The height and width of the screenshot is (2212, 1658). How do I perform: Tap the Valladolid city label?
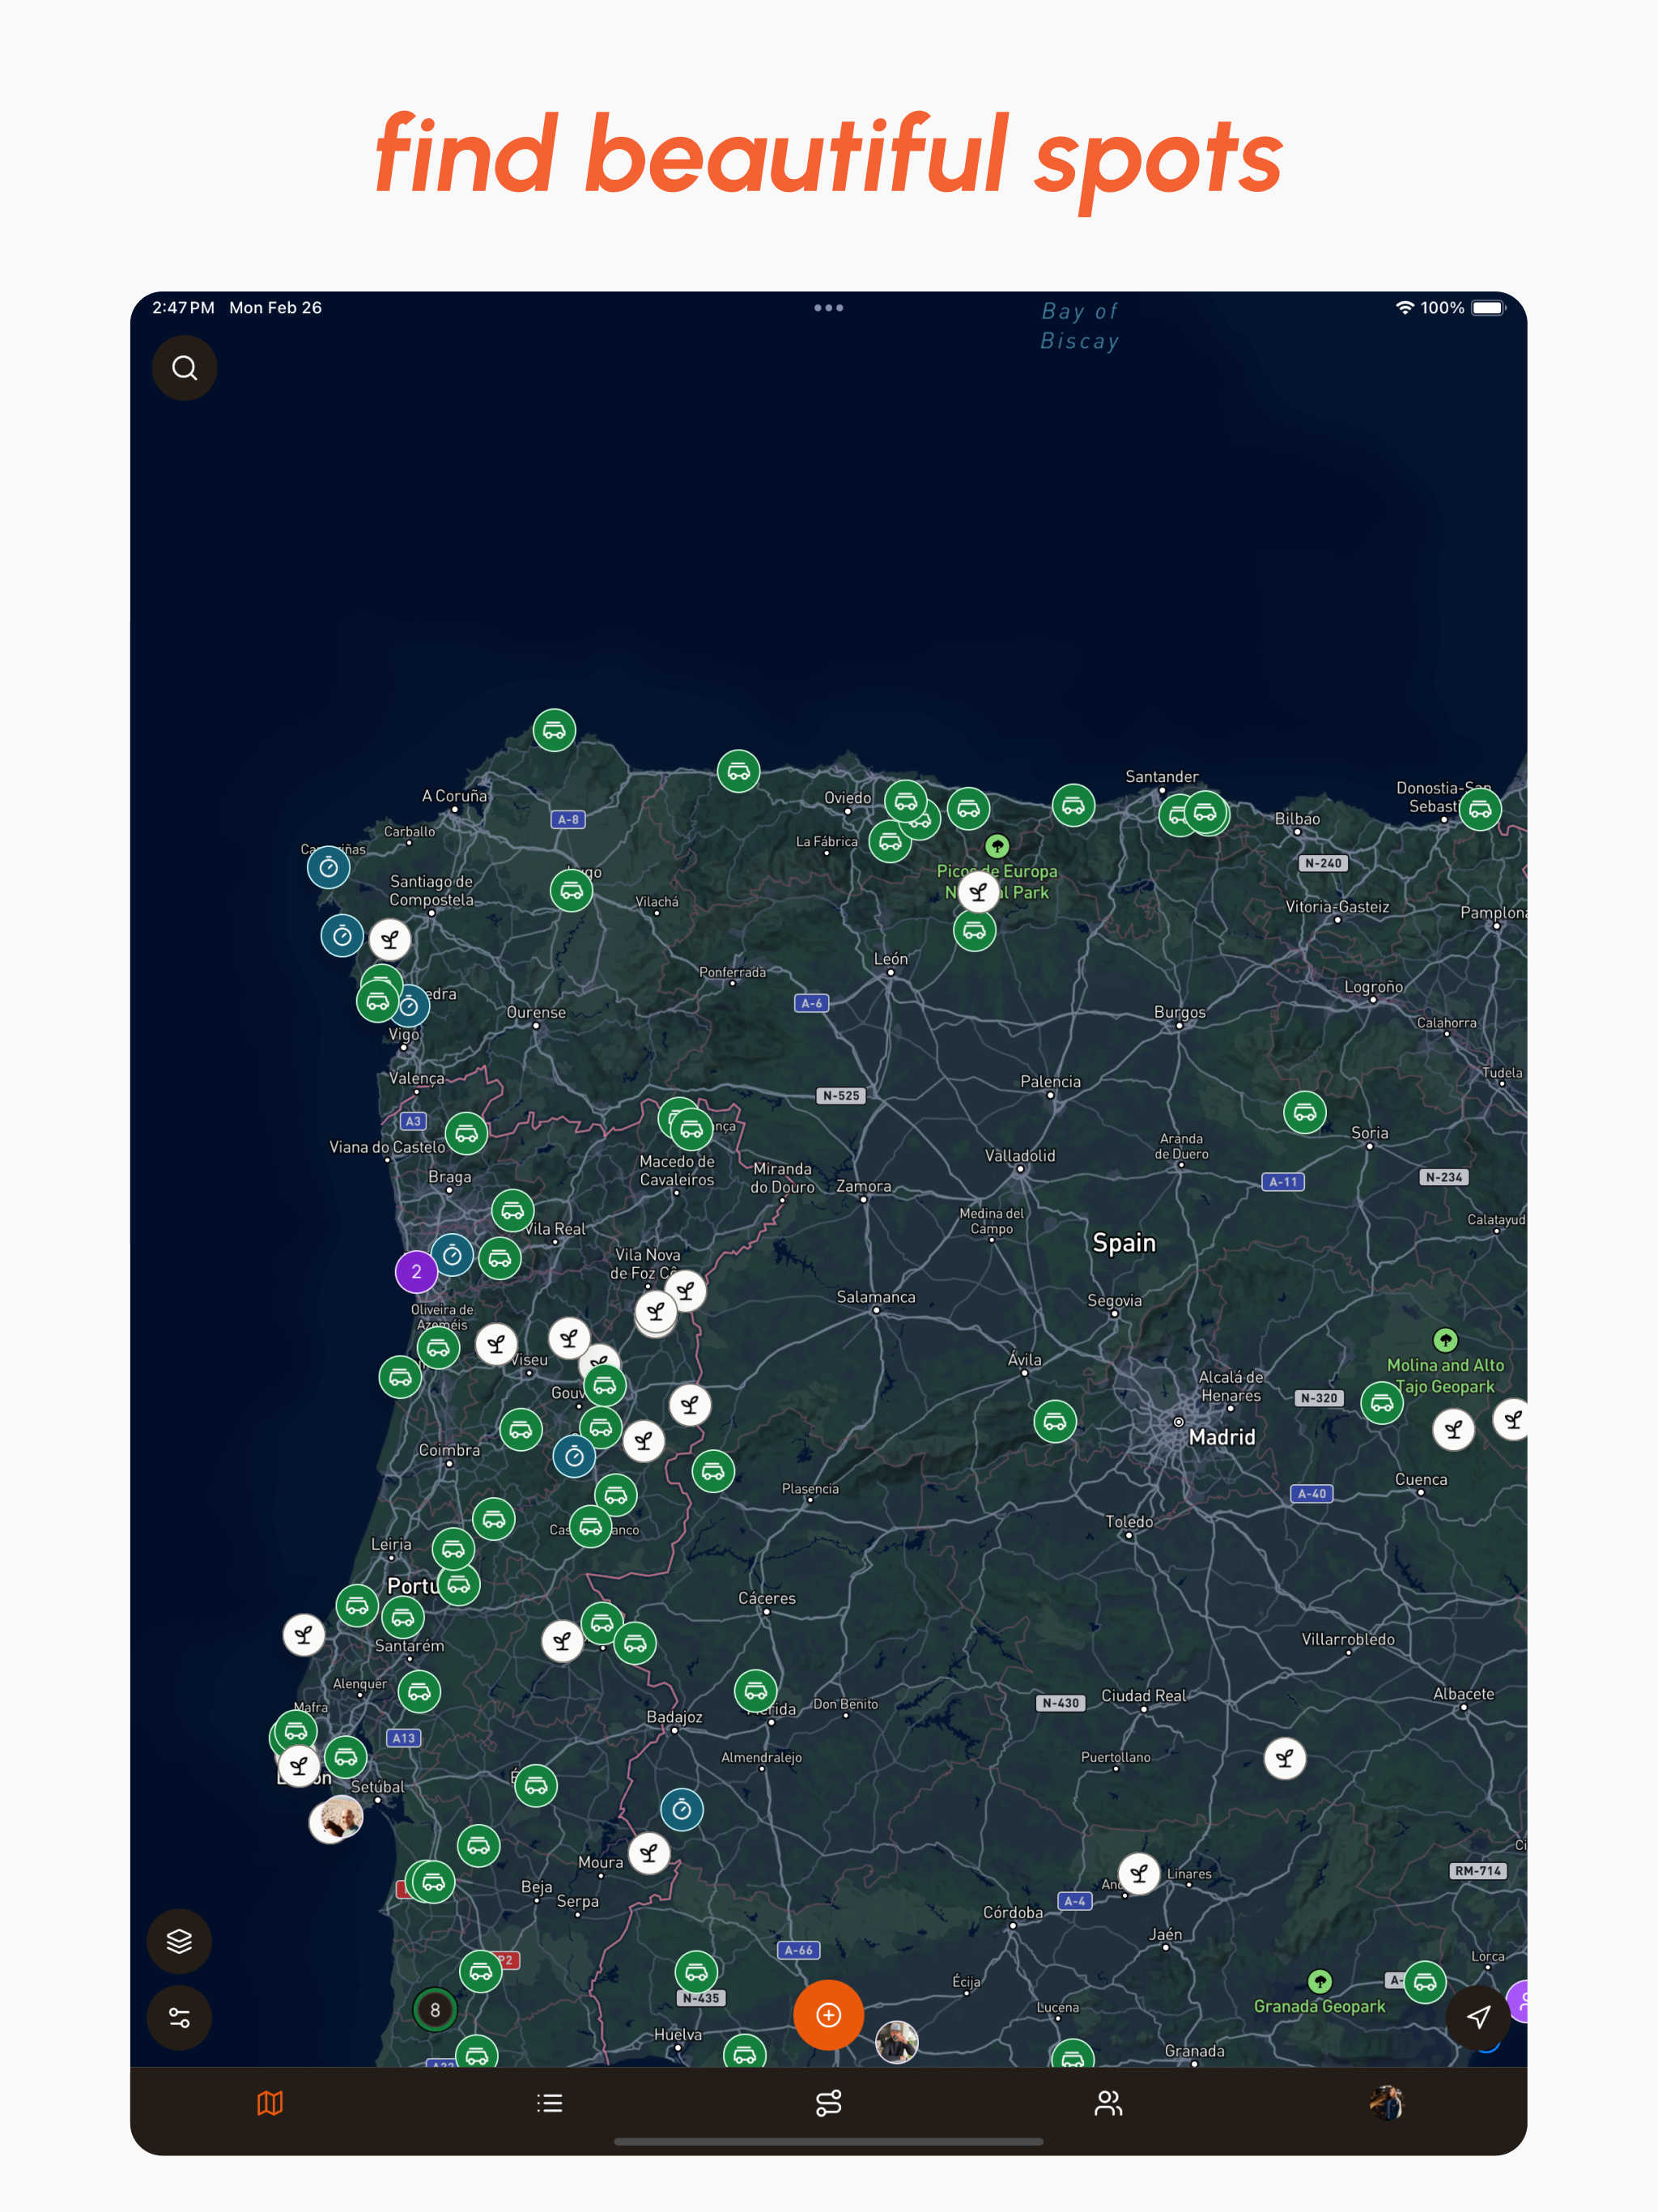click(x=1020, y=1155)
